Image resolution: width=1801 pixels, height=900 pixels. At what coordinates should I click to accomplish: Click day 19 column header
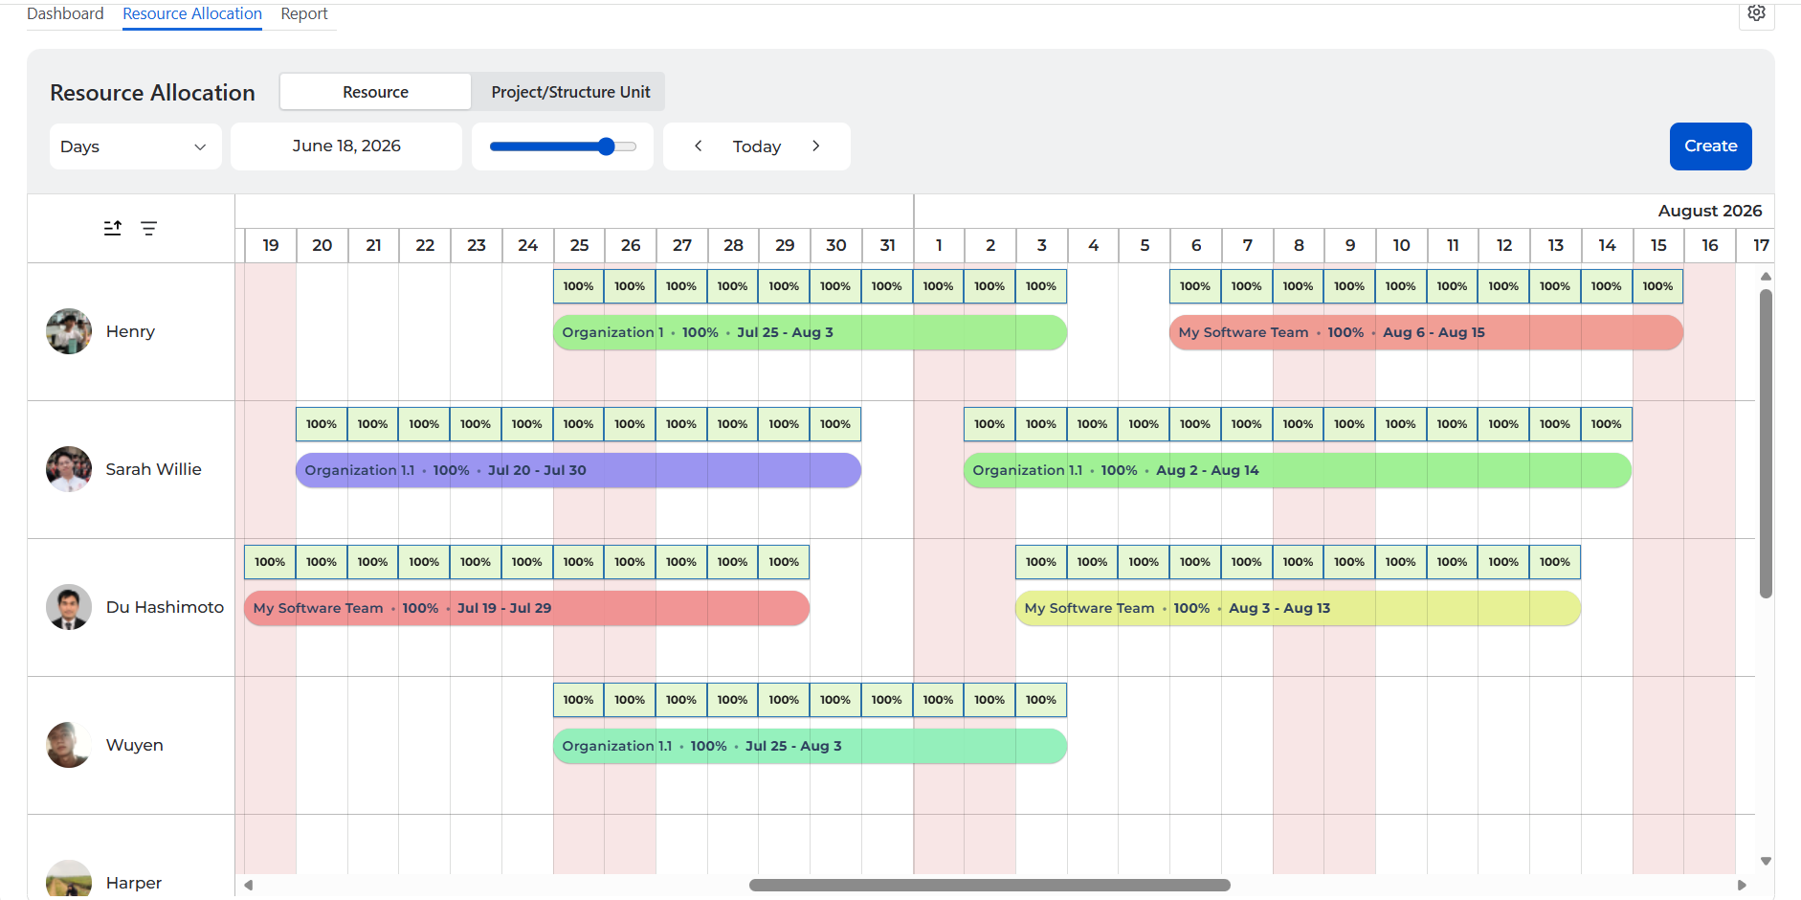click(270, 245)
